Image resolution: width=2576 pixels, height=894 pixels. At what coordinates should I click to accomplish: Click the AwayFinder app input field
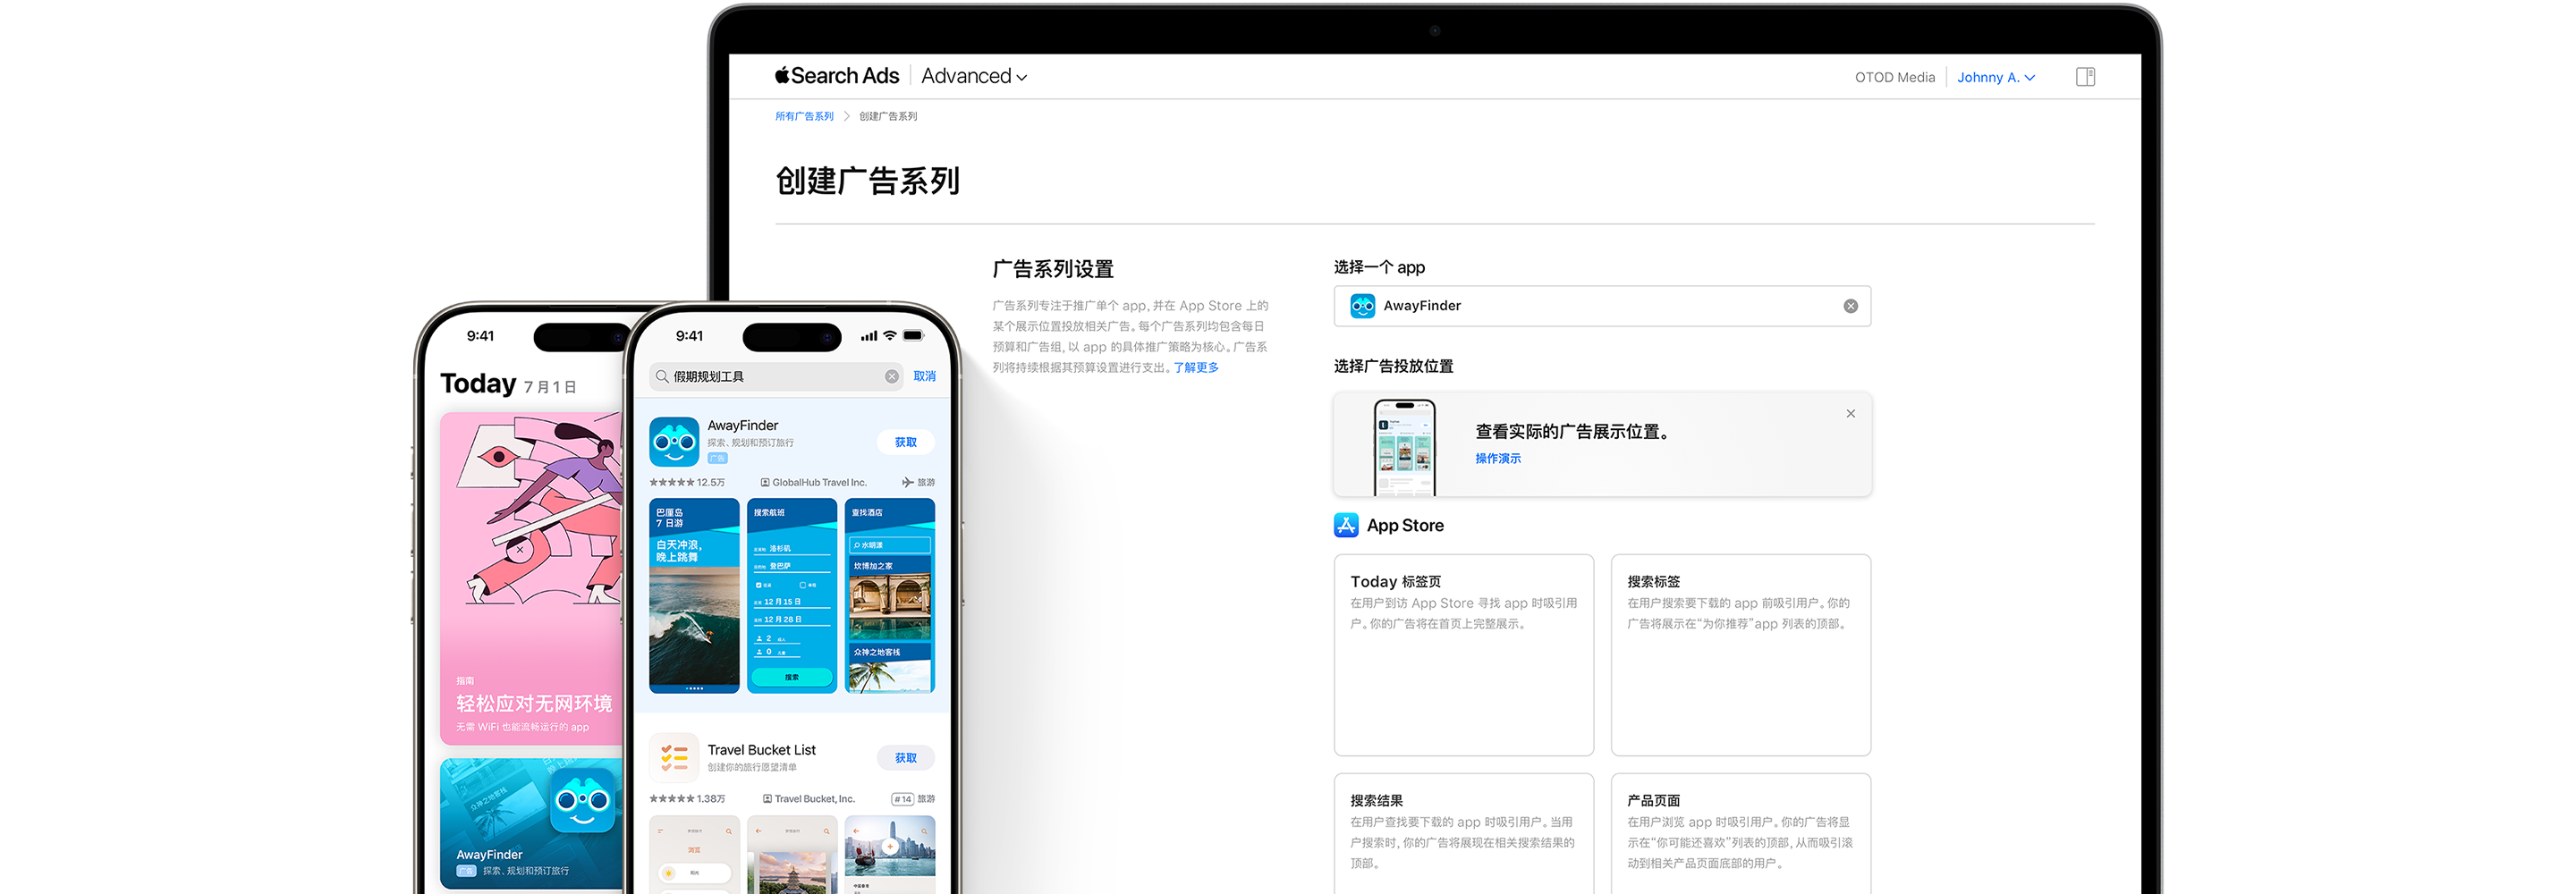tap(1602, 306)
